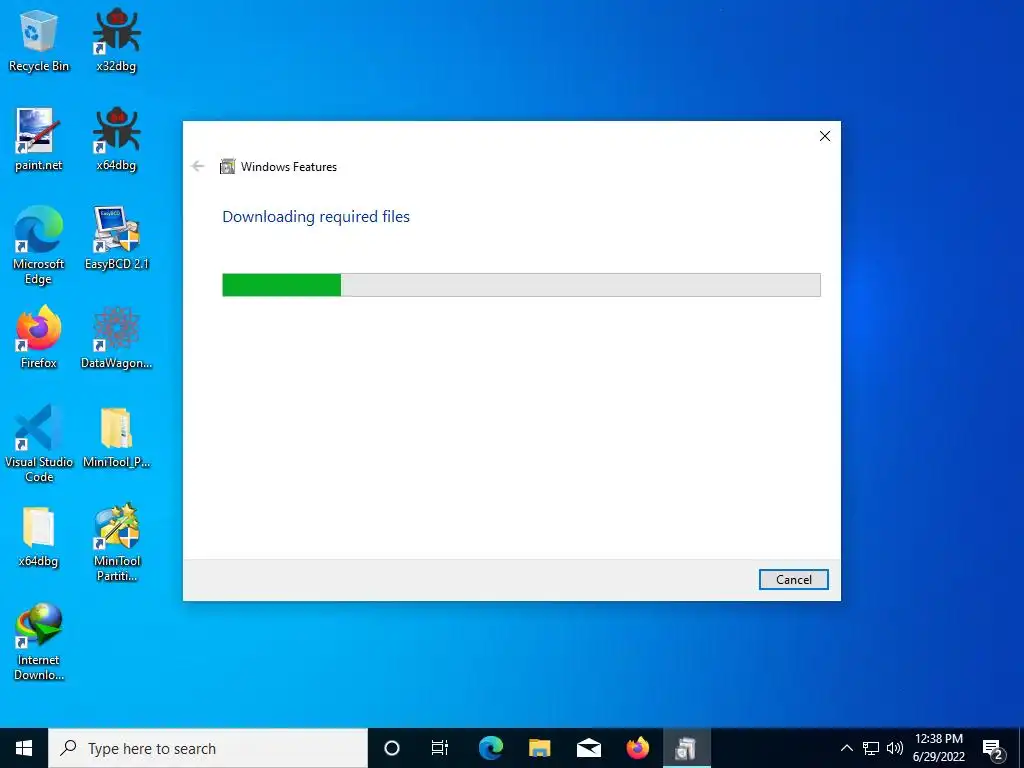Open the Mail app from taskbar

588,748
